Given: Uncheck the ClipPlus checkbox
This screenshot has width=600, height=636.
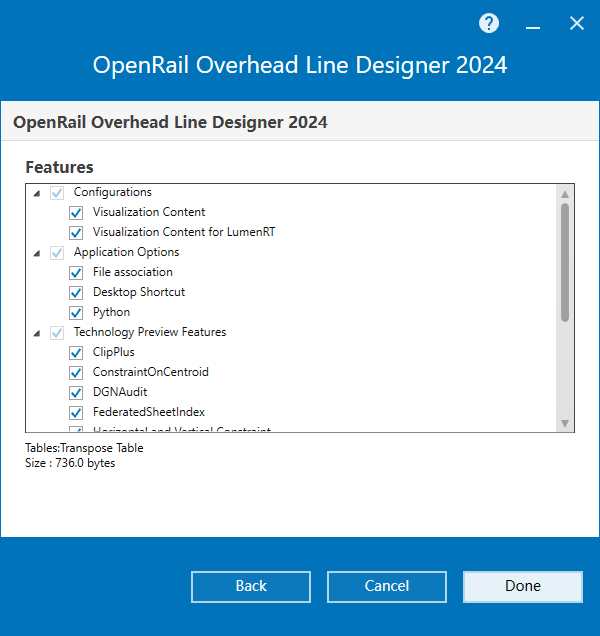Looking at the screenshot, I should [76, 352].
